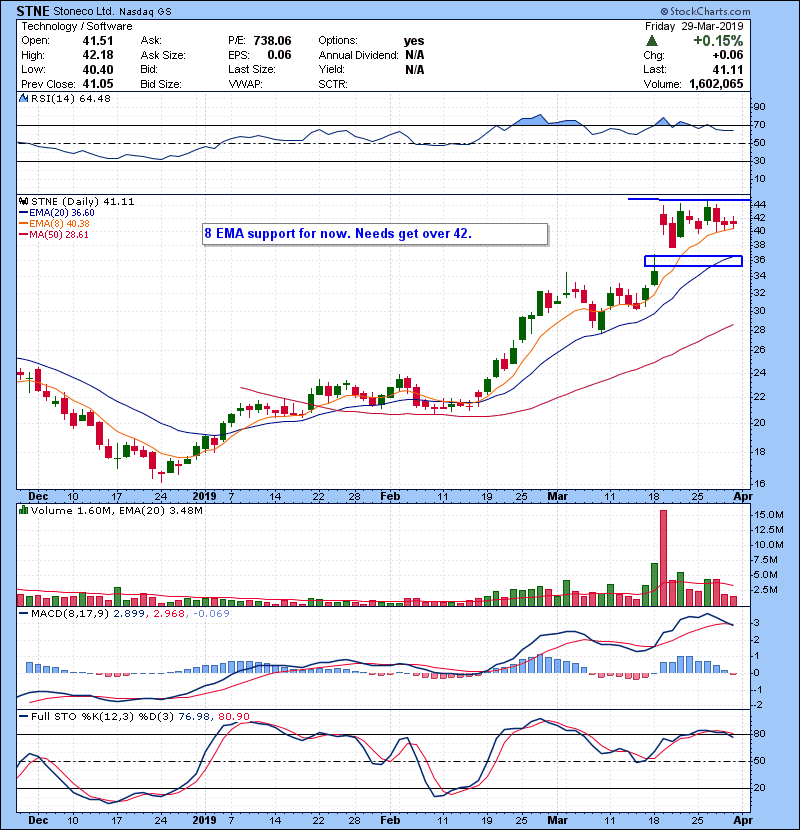800x830 pixels.
Task: Click the stochastic %D value 80.90
Action: (x=233, y=716)
